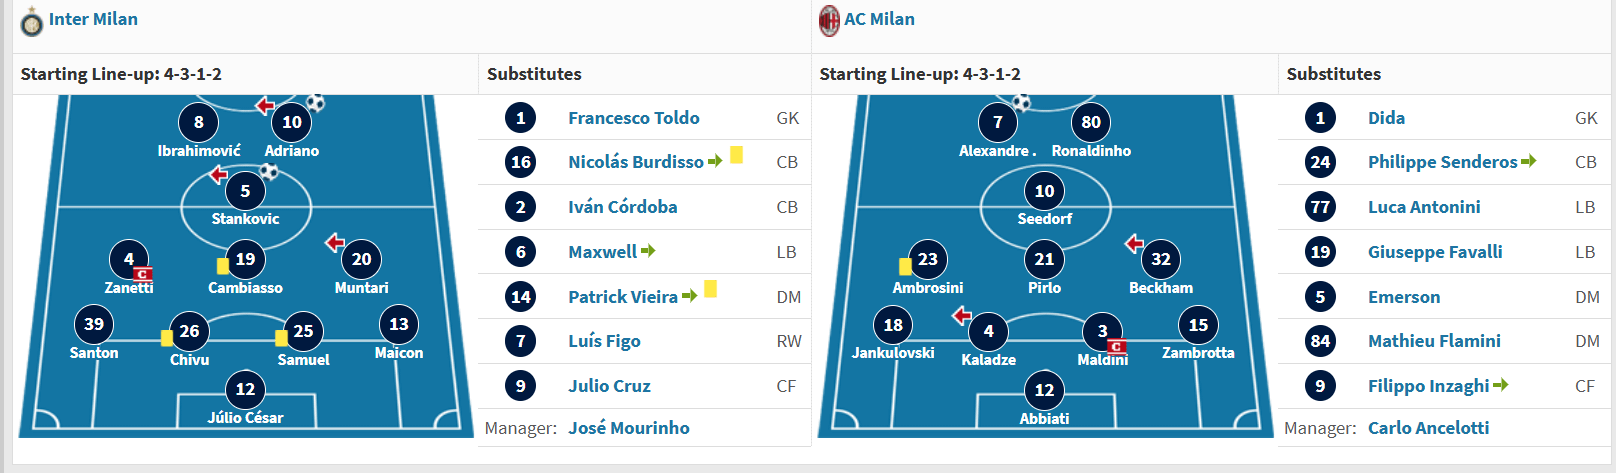The height and width of the screenshot is (473, 1616).
Task: Click Zanetti's captain armband icon
Action: click(143, 273)
